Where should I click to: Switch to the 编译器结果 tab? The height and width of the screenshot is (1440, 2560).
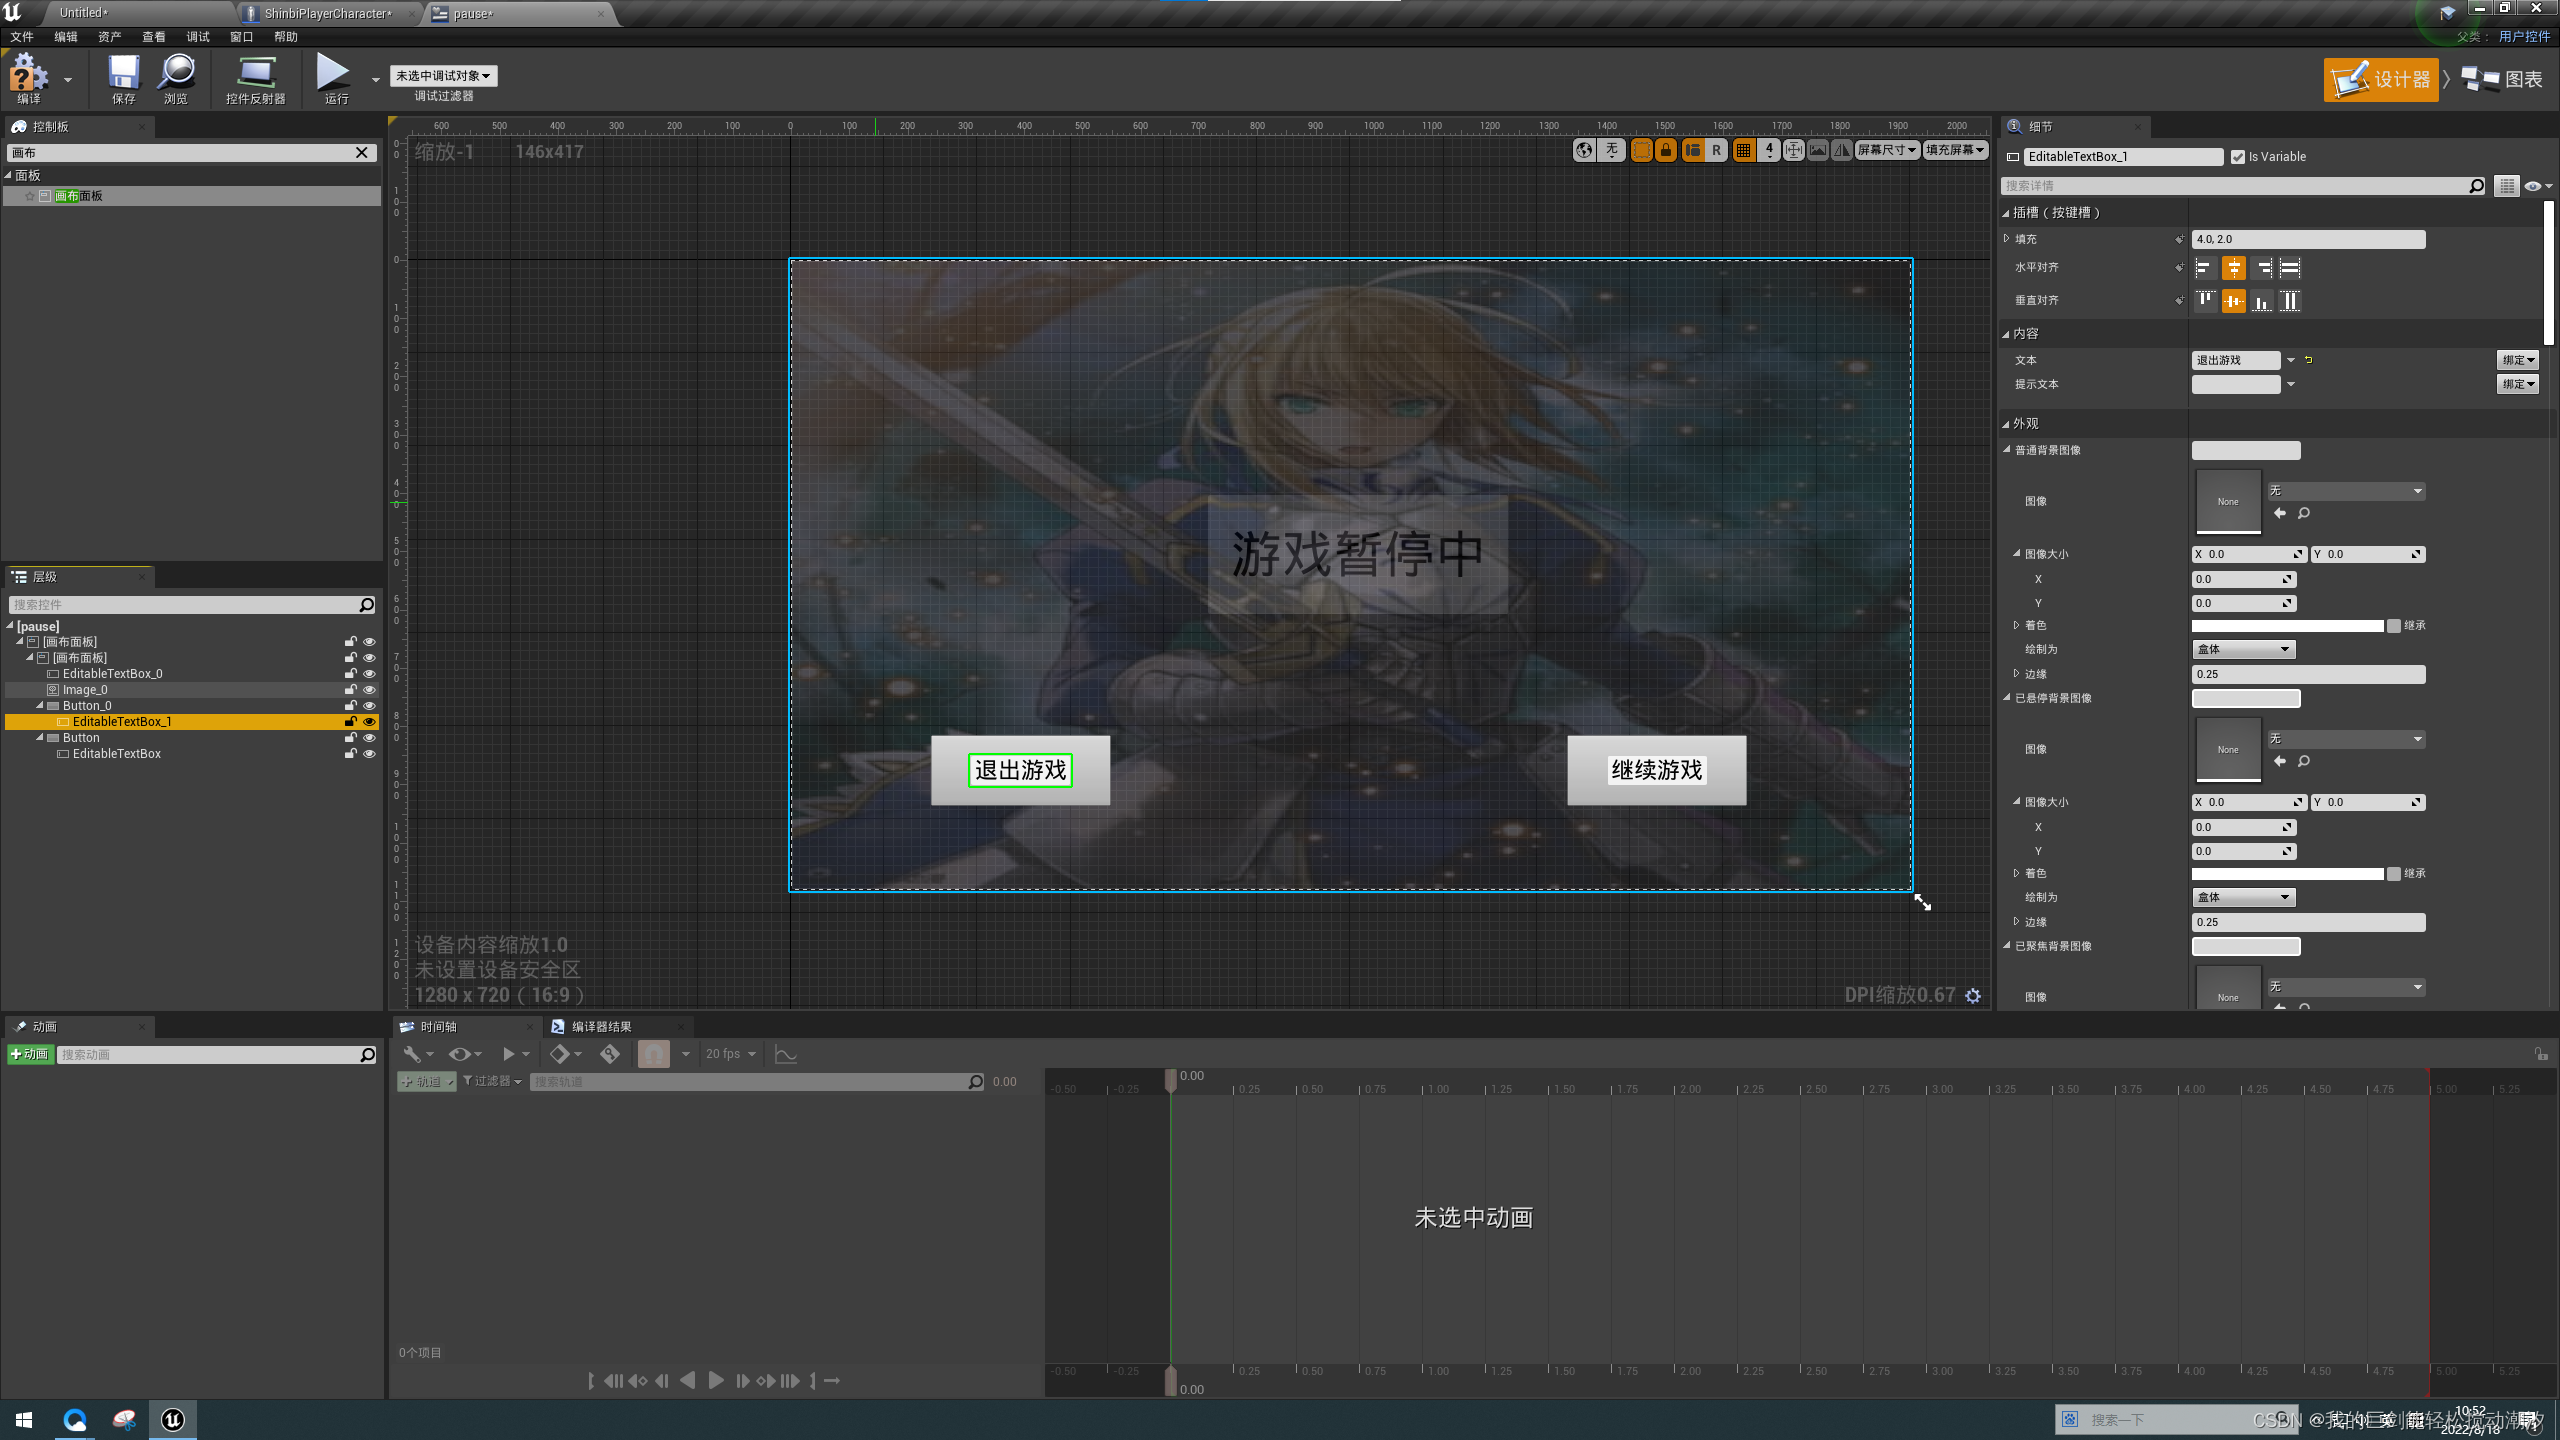[x=601, y=1026]
